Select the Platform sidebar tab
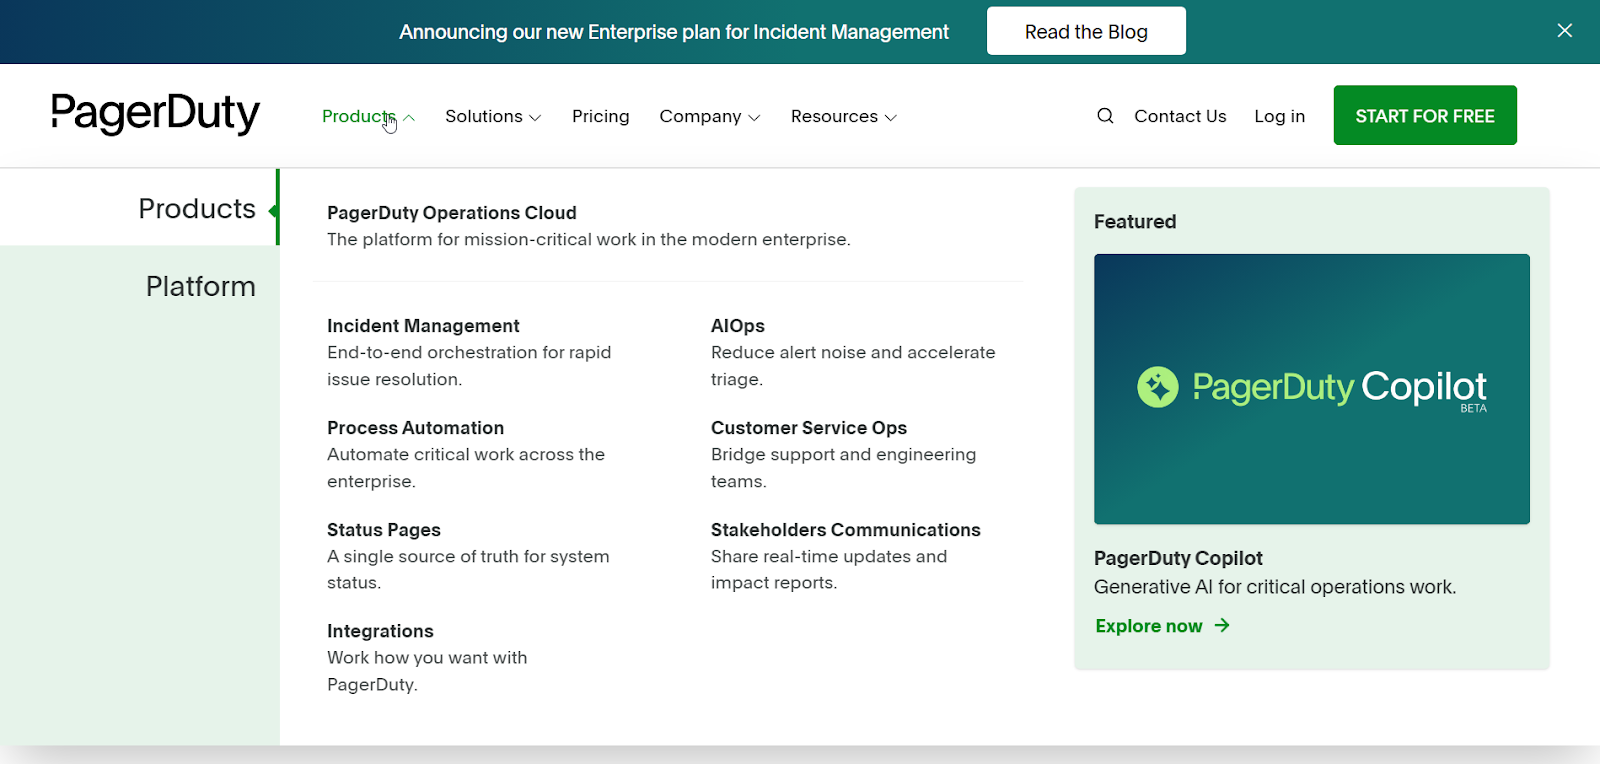Screen dimensions: 1600x764 pyautogui.click(x=201, y=286)
